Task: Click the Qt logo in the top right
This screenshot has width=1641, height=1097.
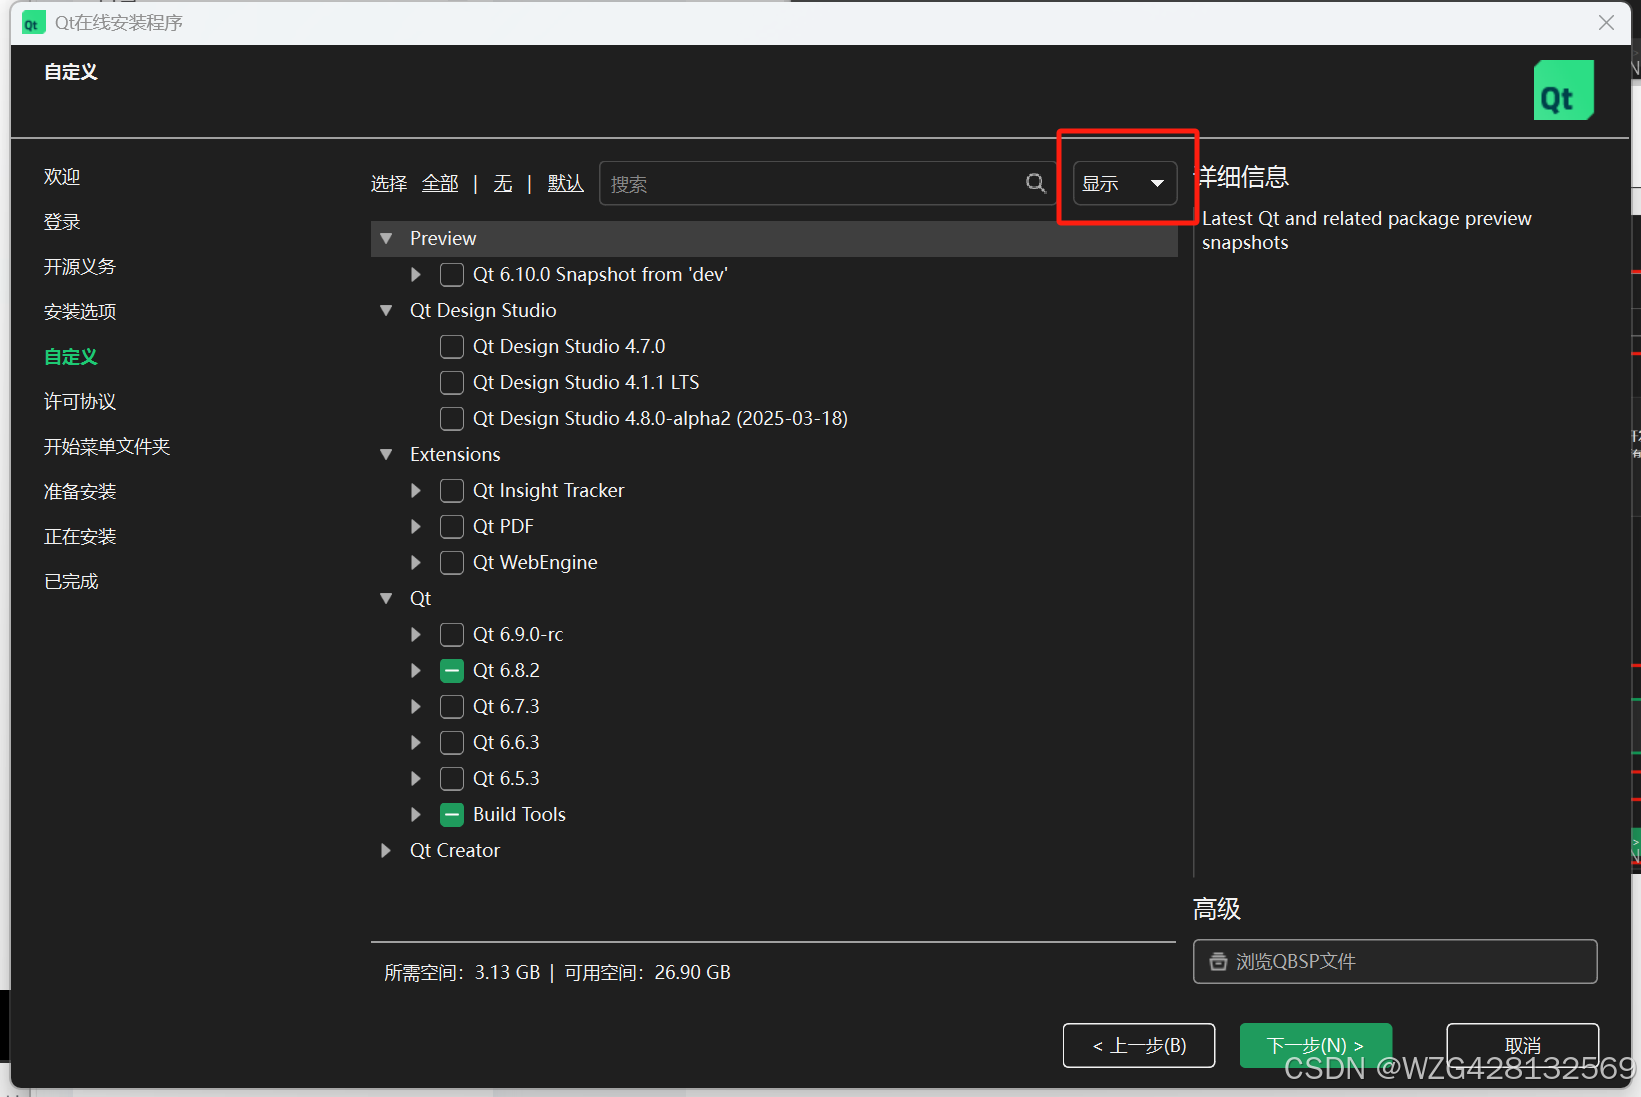Action: pyautogui.click(x=1563, y=89)
